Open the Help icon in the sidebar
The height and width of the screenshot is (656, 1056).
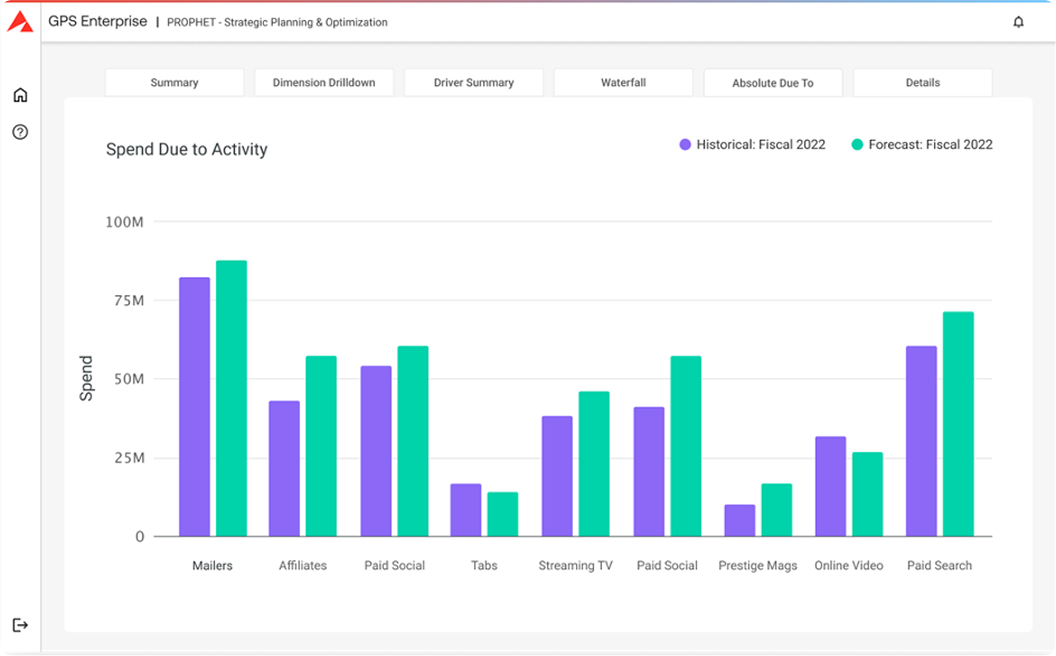19,131
